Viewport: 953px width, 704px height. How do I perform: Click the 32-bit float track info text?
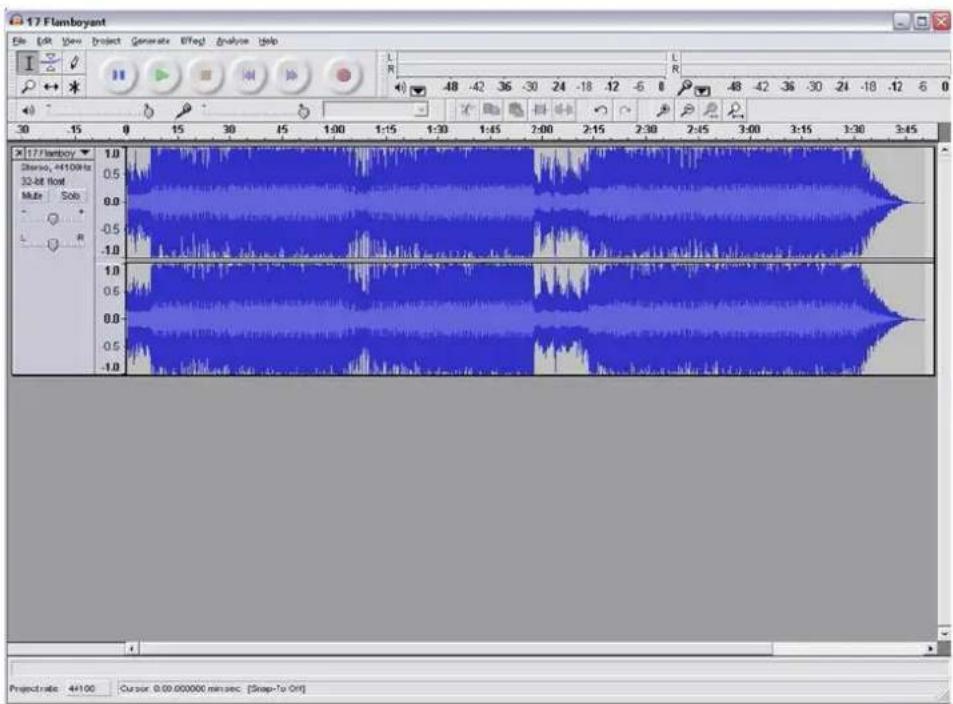[x=43, y=181]
